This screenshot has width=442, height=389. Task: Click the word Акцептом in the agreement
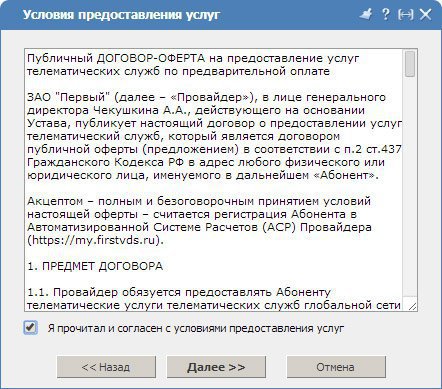[x=55, y=201]
